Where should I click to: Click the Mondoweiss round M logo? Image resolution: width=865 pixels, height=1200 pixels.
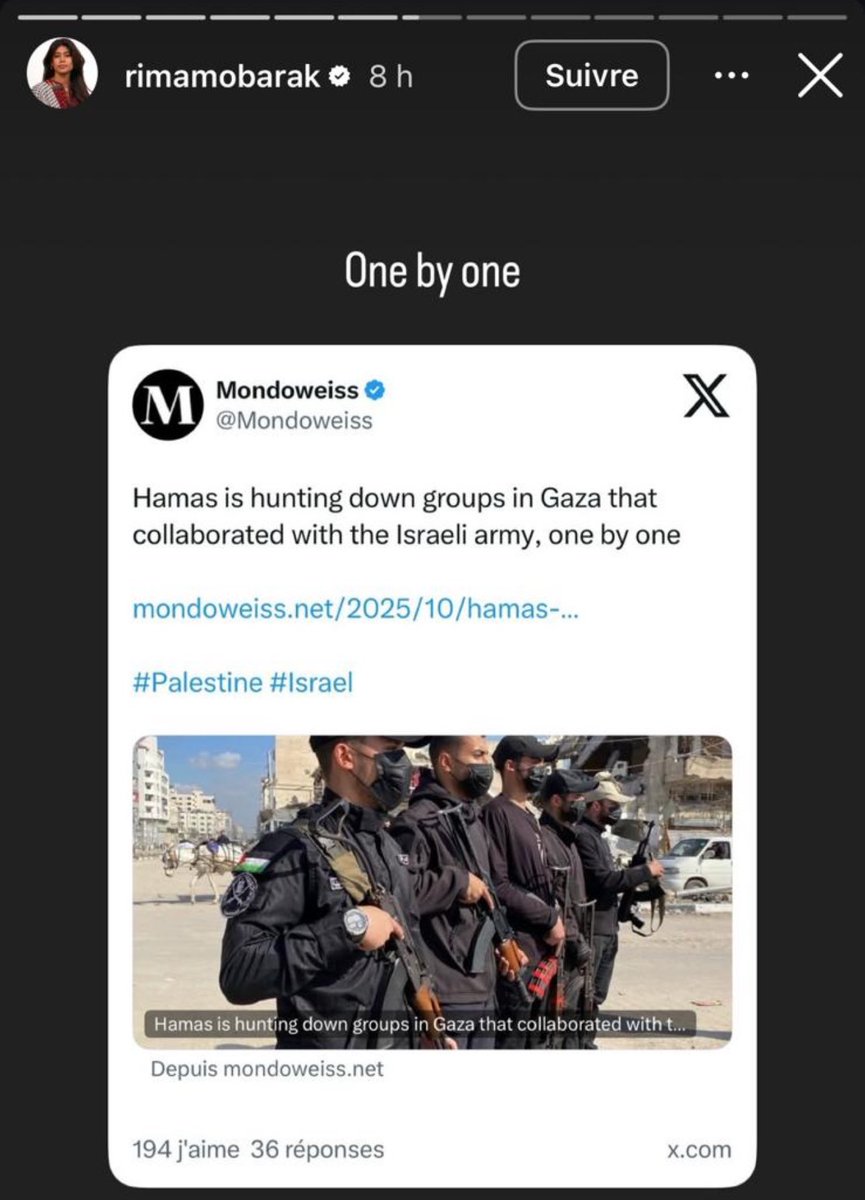tap(168, 405)
